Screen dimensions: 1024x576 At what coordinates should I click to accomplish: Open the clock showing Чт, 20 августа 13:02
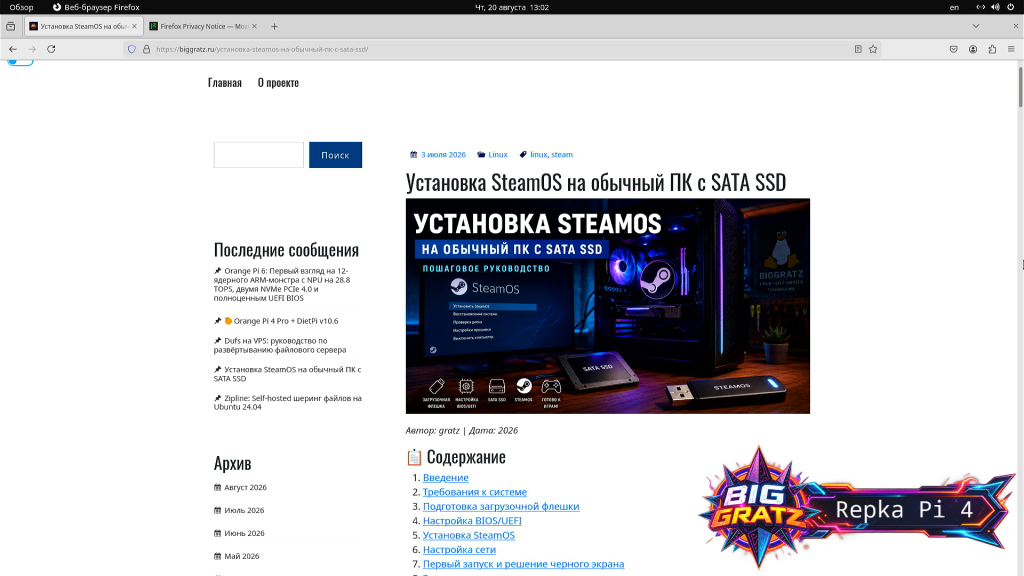(511, 7)
